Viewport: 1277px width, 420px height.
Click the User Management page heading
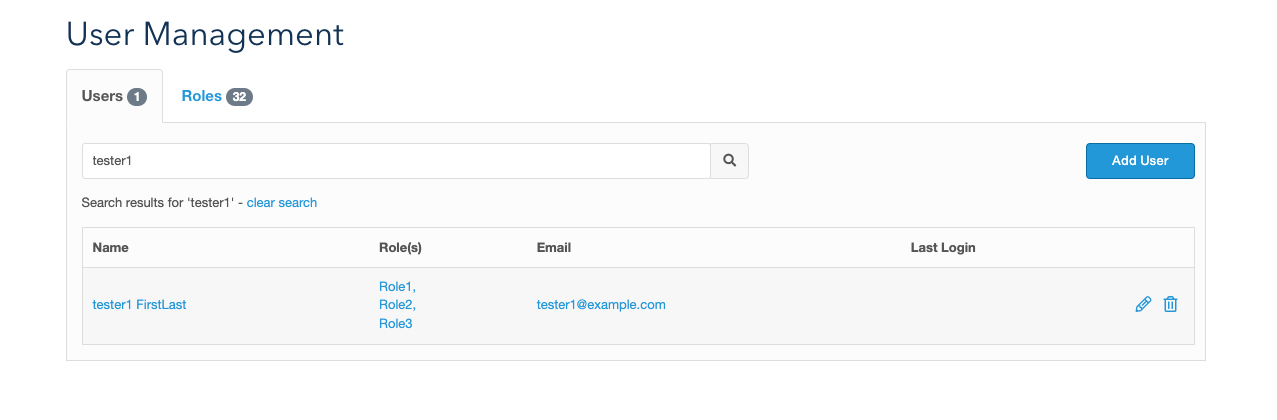point(205,34)
